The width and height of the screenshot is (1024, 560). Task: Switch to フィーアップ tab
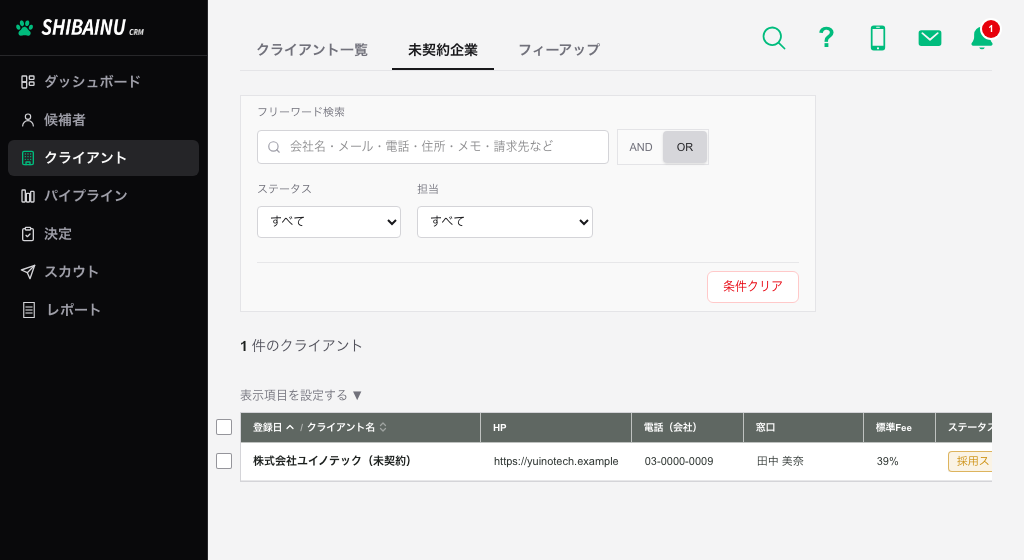coord(559,50)
